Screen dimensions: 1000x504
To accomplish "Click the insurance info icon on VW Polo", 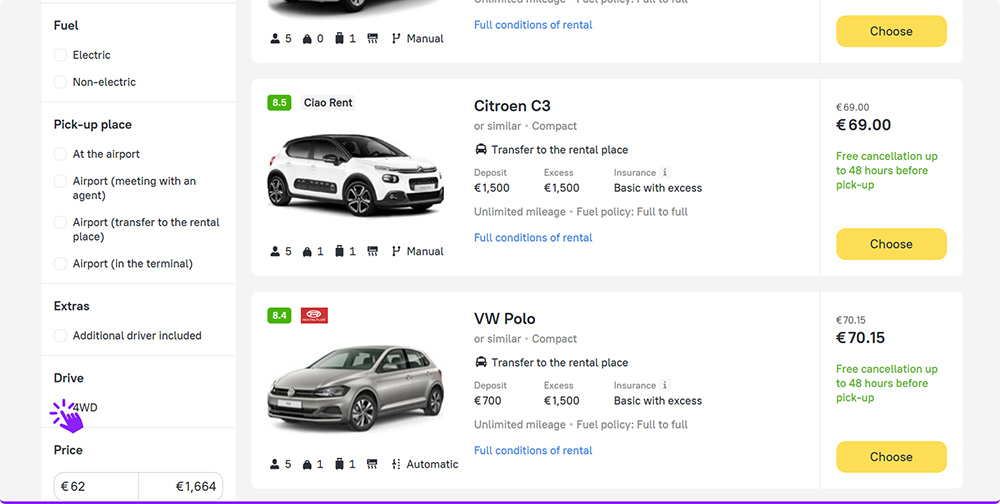I will pos(665,385).
